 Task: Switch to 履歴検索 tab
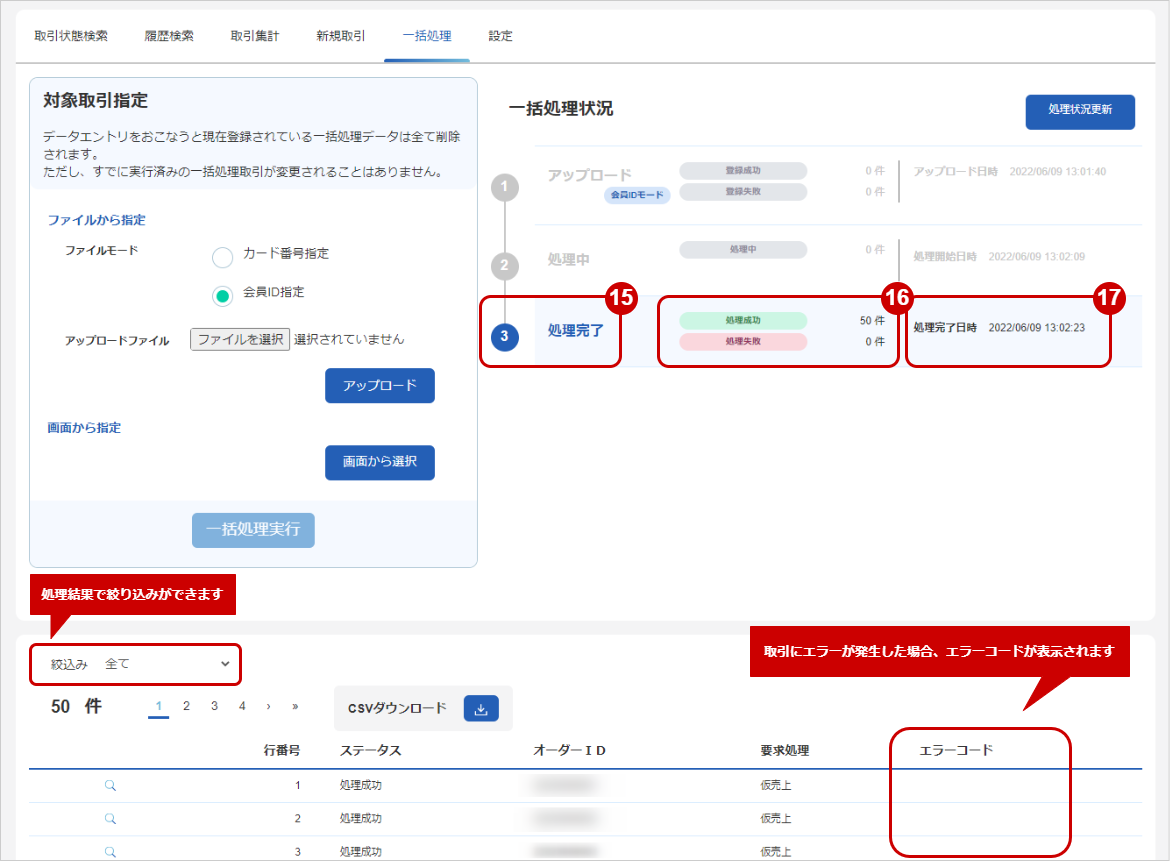[169, 36]
